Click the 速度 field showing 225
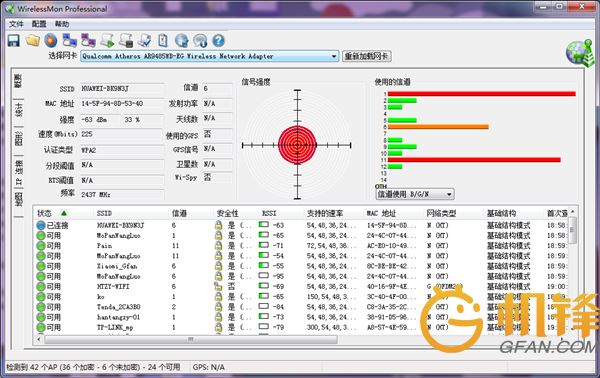Viewport: 600px width, 378px height. point(122,134)
